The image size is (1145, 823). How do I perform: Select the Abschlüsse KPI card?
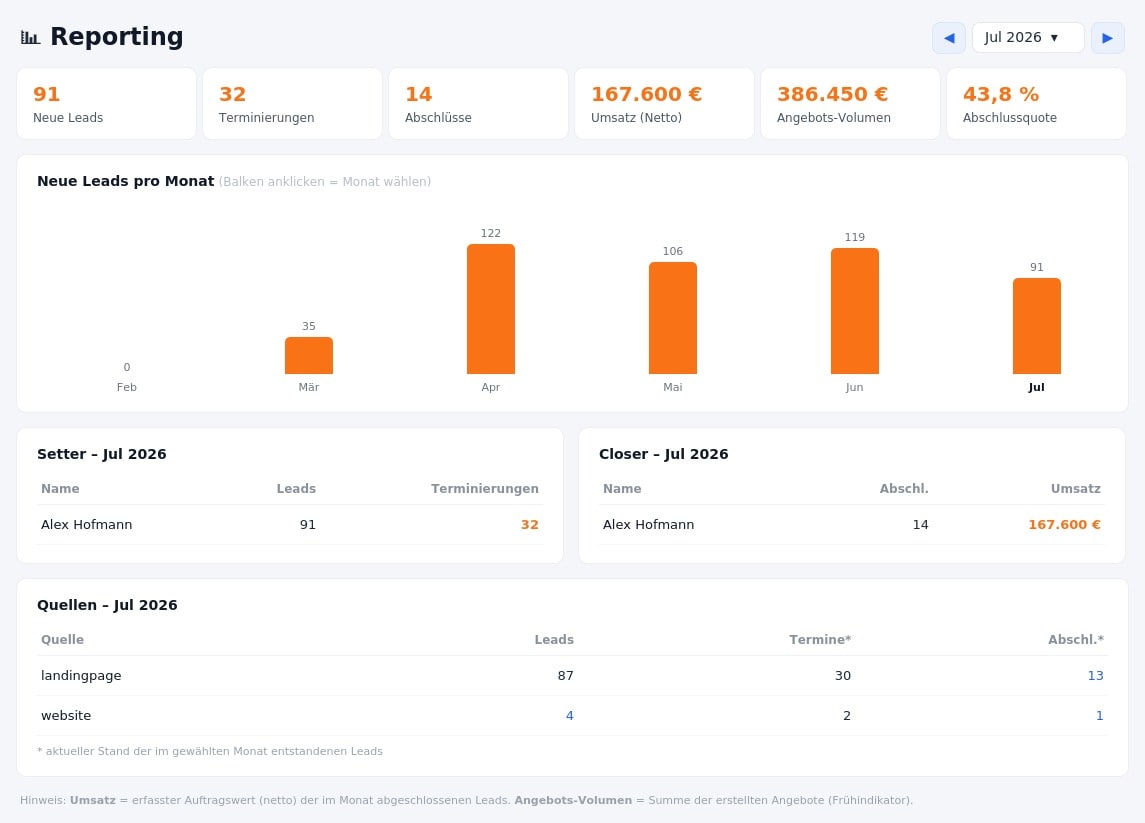tap(478, 104)
